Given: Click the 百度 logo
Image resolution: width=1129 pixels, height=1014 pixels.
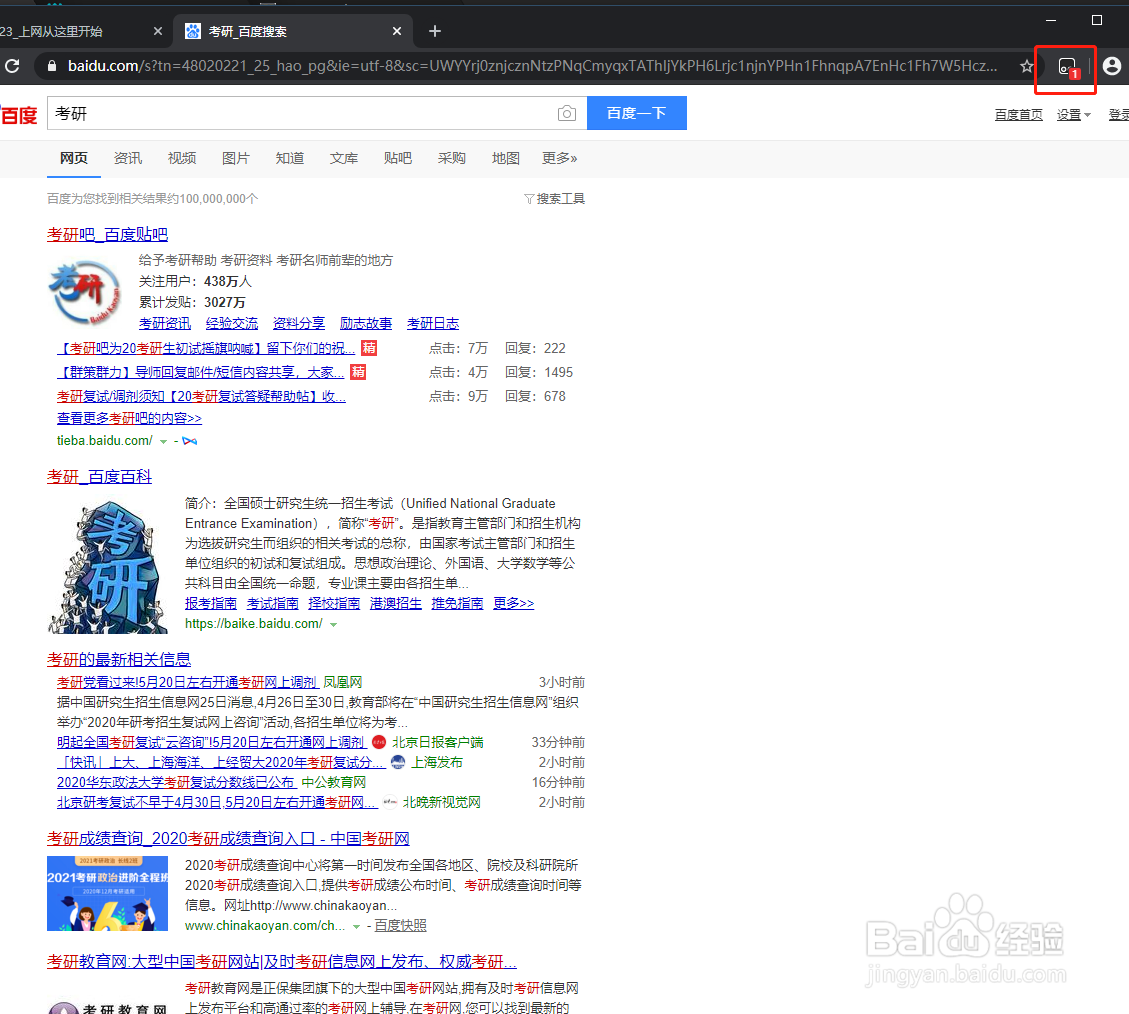Looking at the screenshot, I should [18, 113].
